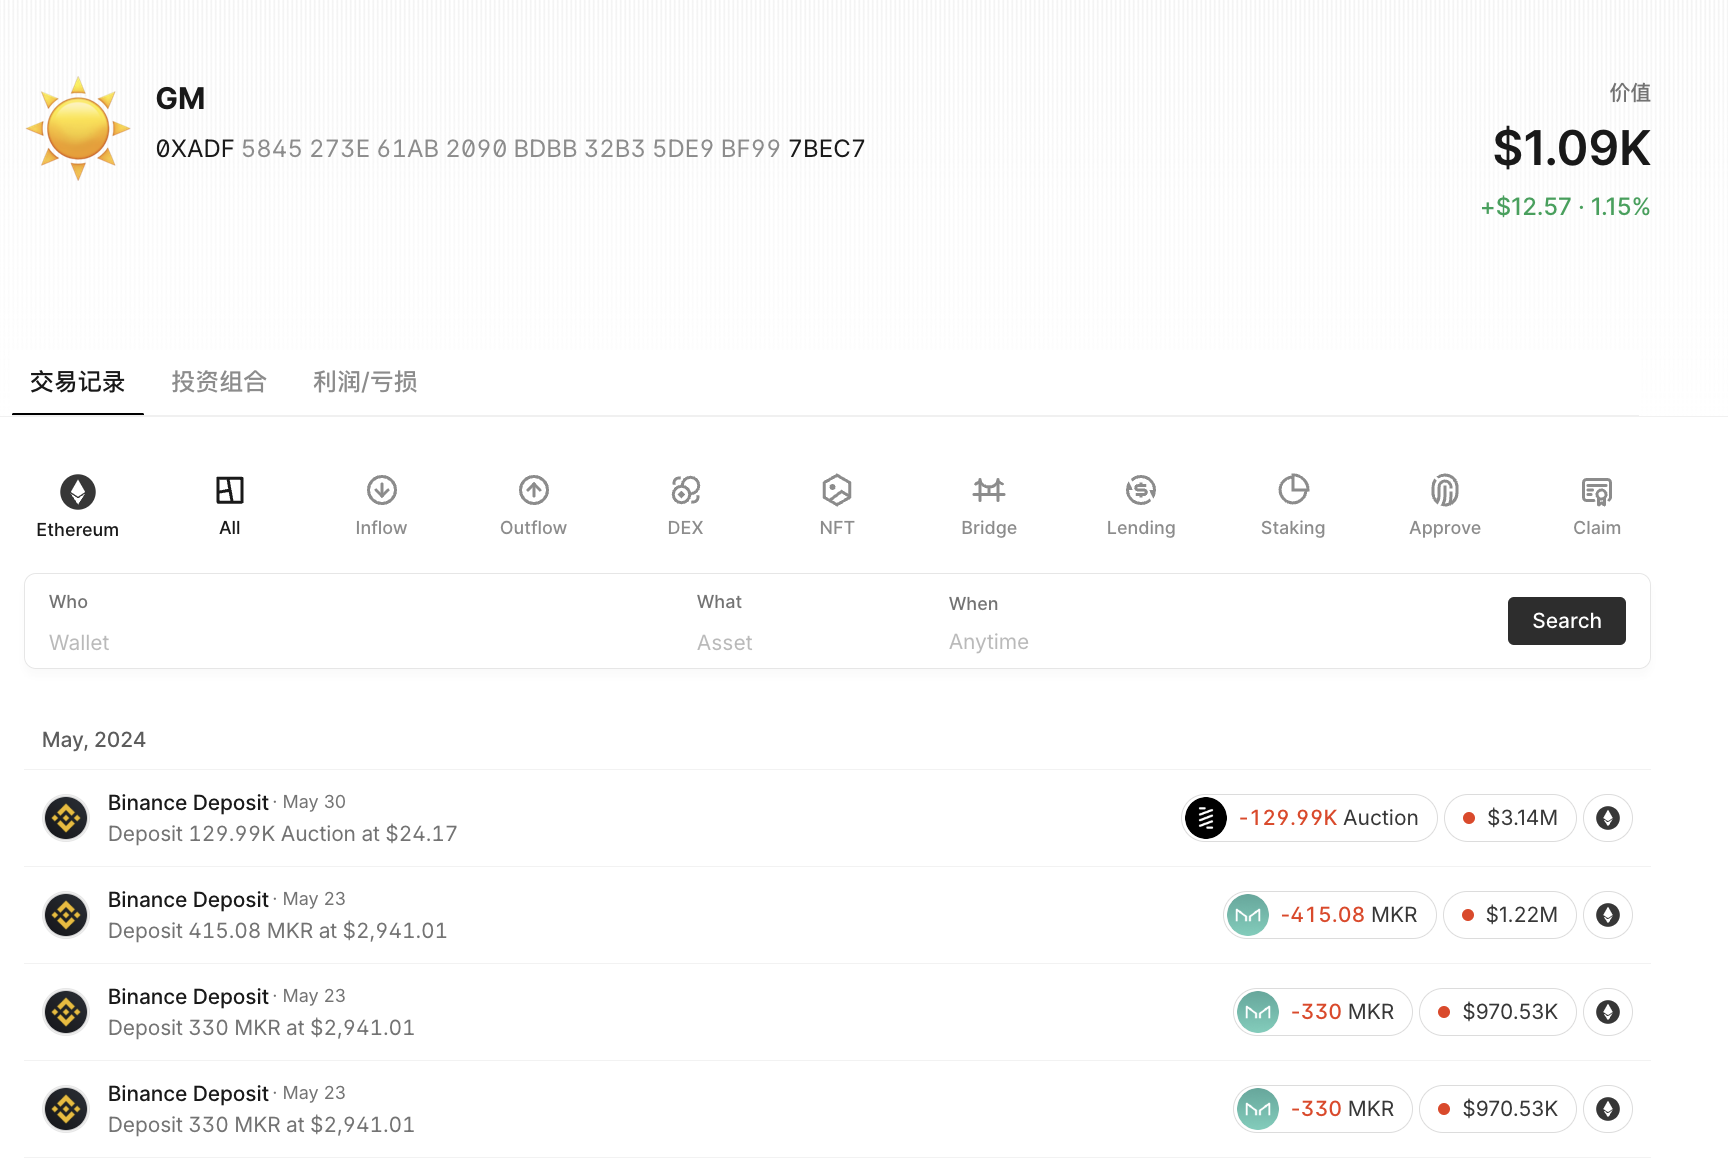Click the -415.08 MKR token chip
The height and width of the screenshot is (1172, 1728).
click(x=1329, y=915)
